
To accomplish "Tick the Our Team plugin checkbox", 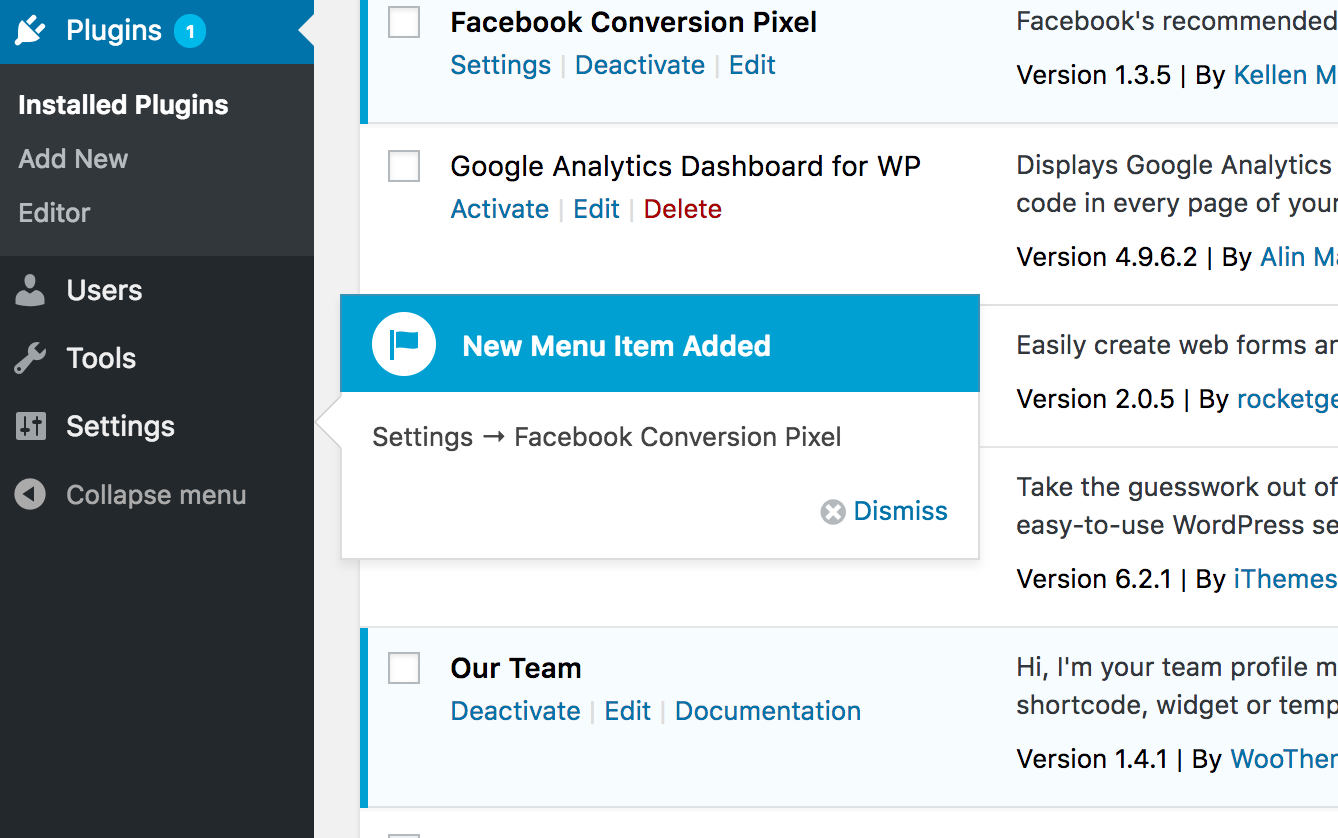I will point(404,668).
